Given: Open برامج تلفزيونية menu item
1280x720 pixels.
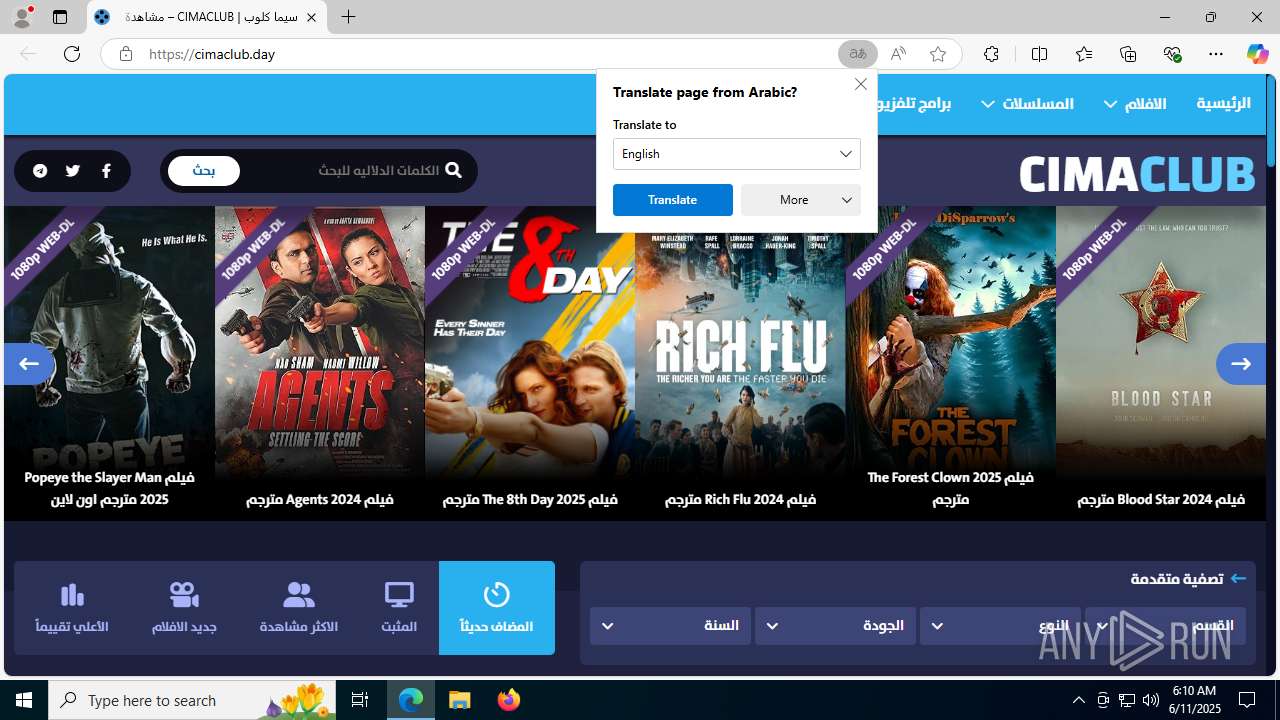Looking at the screenshot, I should point(914,103).
